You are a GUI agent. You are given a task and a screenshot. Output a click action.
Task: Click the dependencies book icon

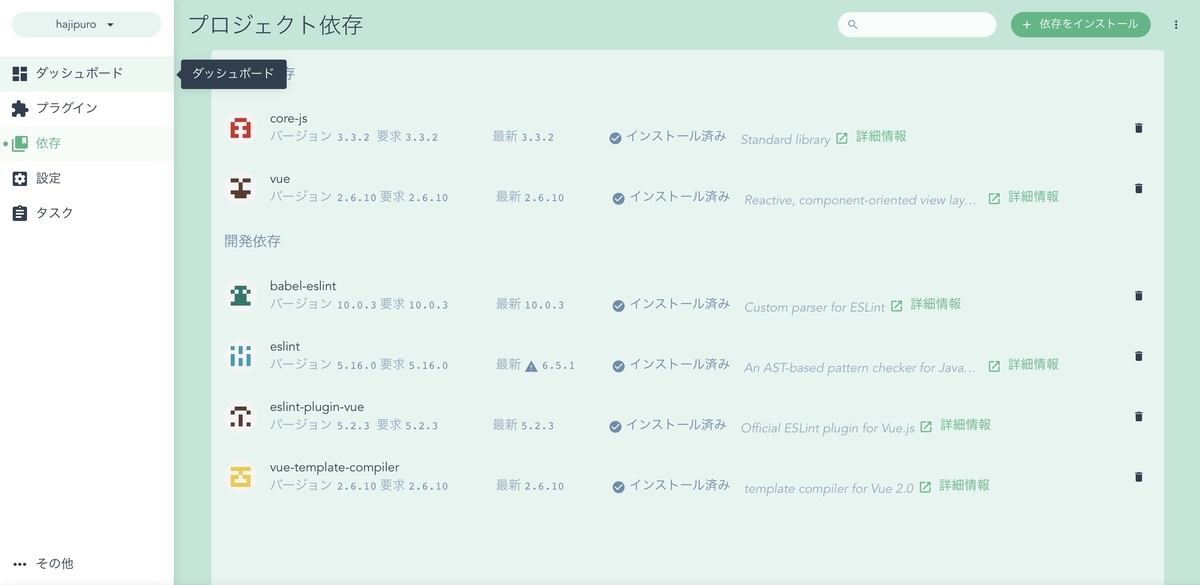[20, 143]
